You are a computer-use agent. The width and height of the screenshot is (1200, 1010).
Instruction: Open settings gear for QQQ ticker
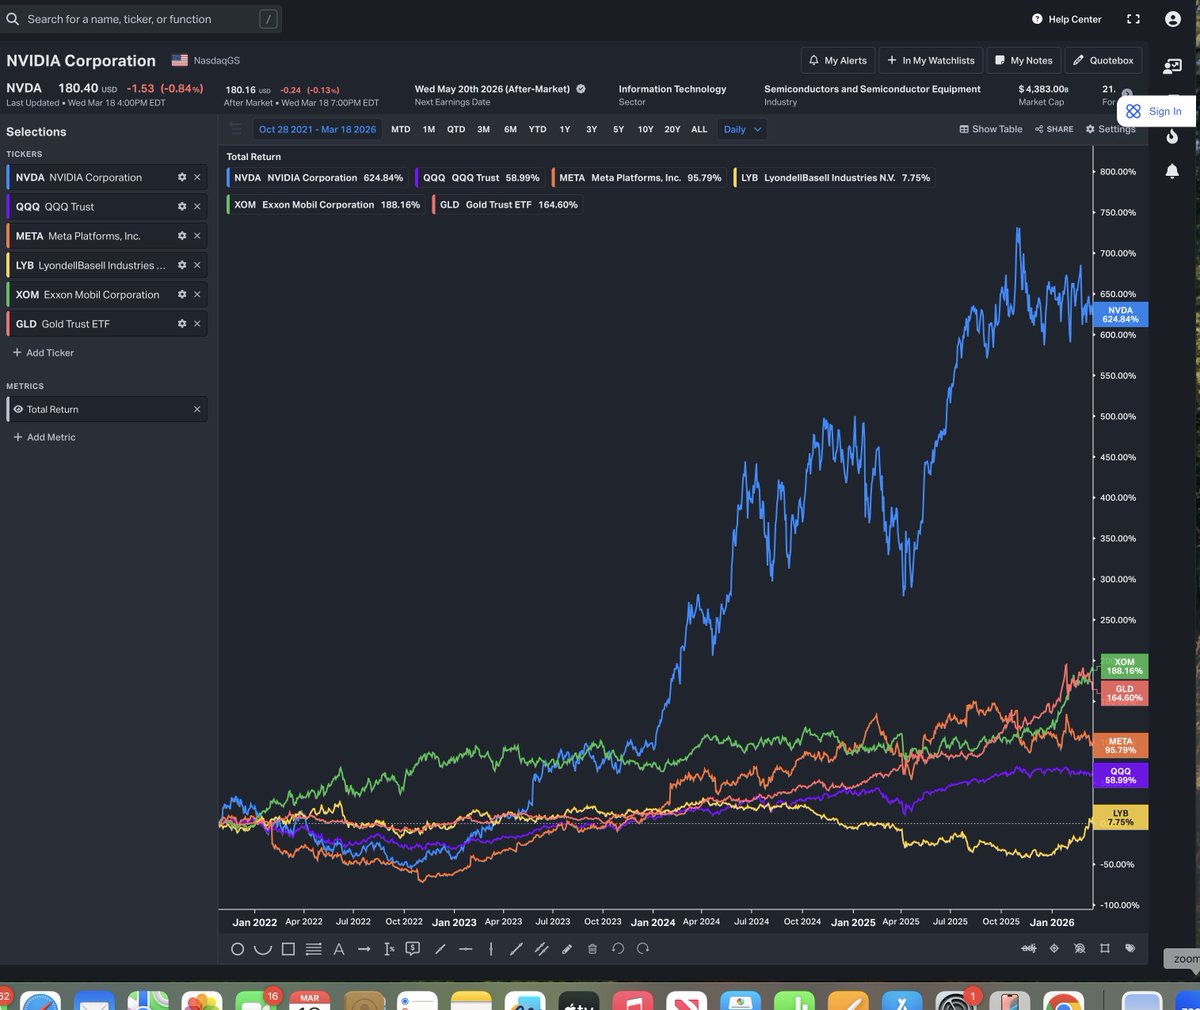click(x=182, y=206)
